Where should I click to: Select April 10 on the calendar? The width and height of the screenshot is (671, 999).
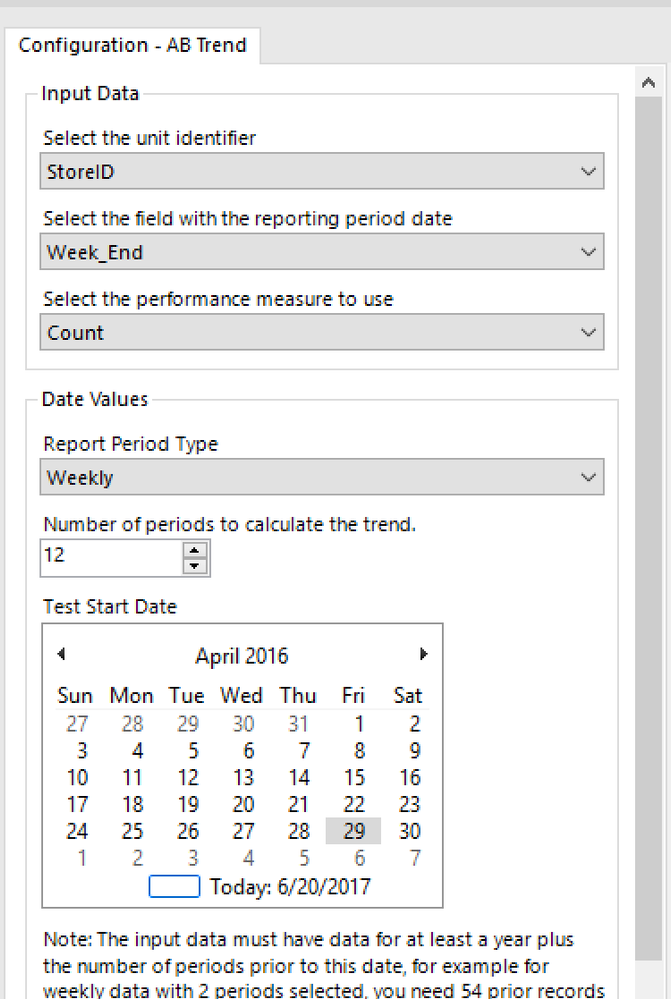pos(77,777)
